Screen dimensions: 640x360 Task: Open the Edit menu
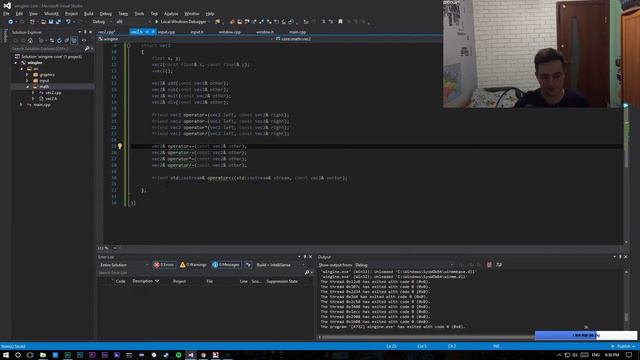[19, 13]
